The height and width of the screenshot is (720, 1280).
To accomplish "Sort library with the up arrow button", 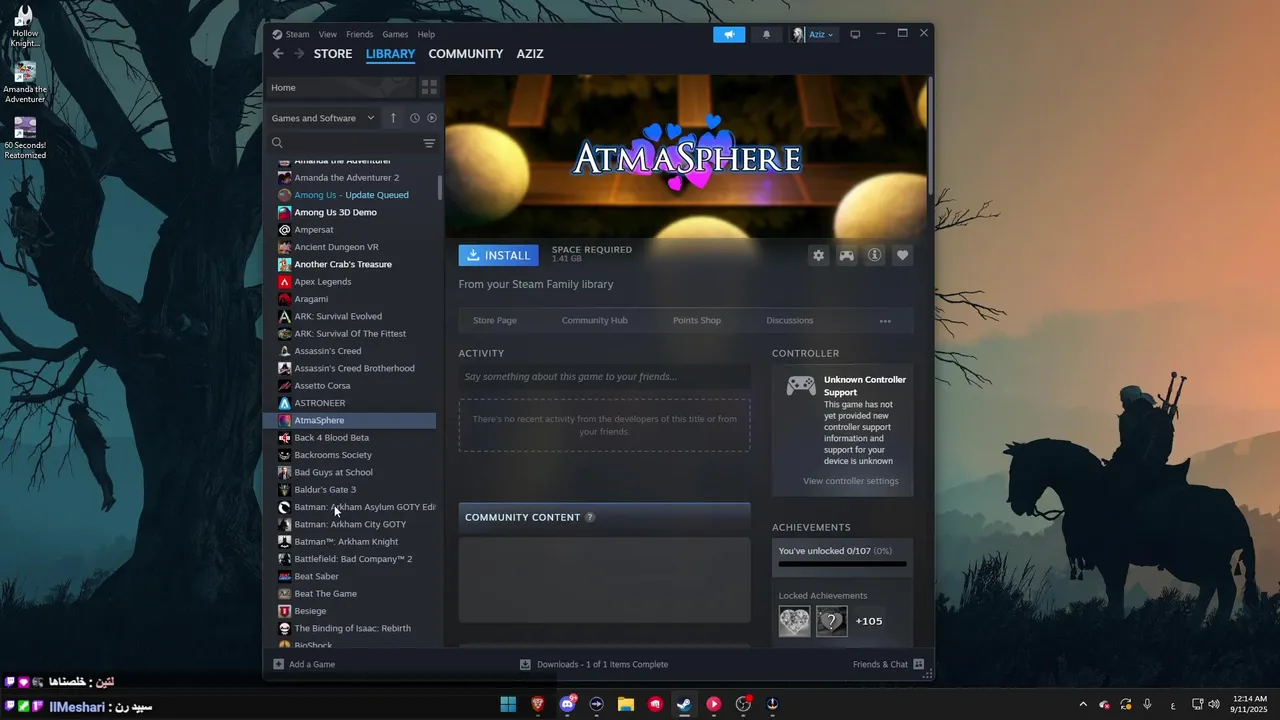I will pyautogui.click(x=393, y=118).
